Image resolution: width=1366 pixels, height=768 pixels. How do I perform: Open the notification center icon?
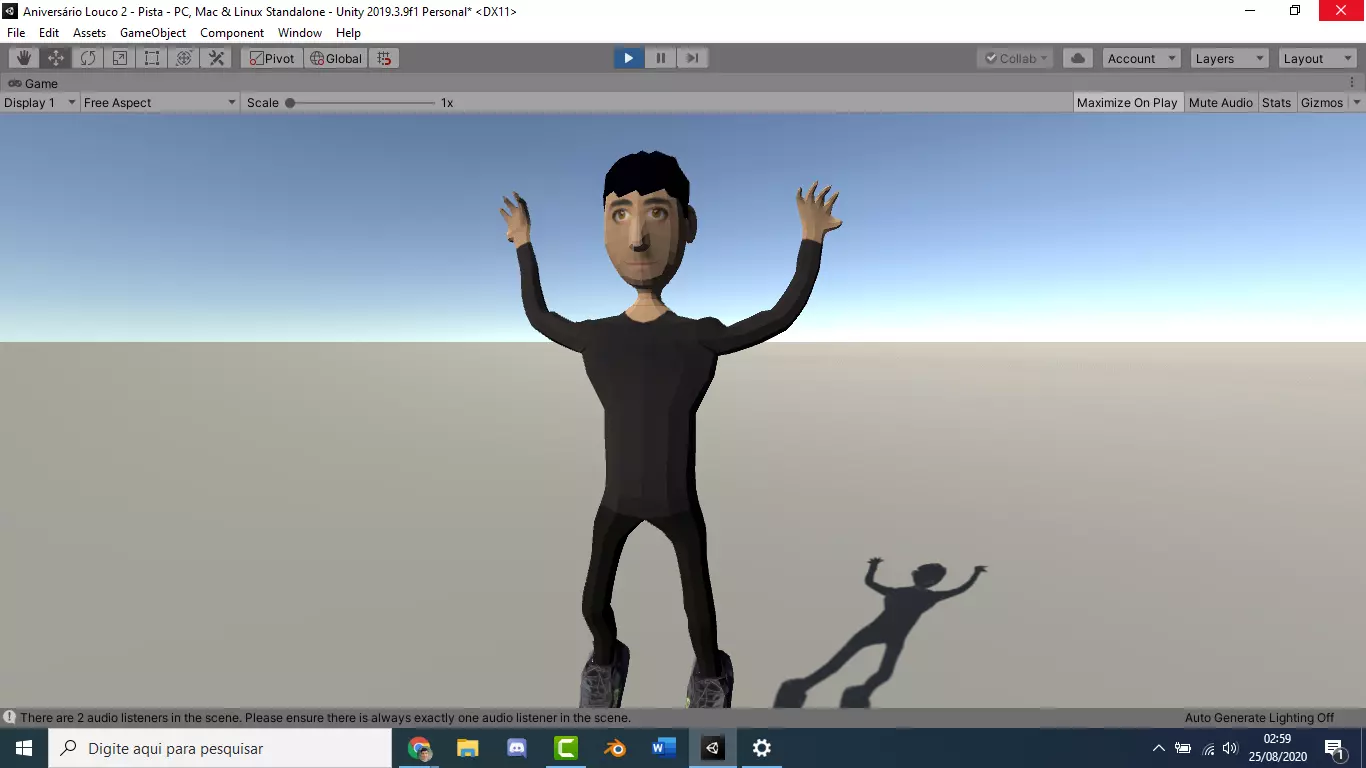(x=1334, y=748)
